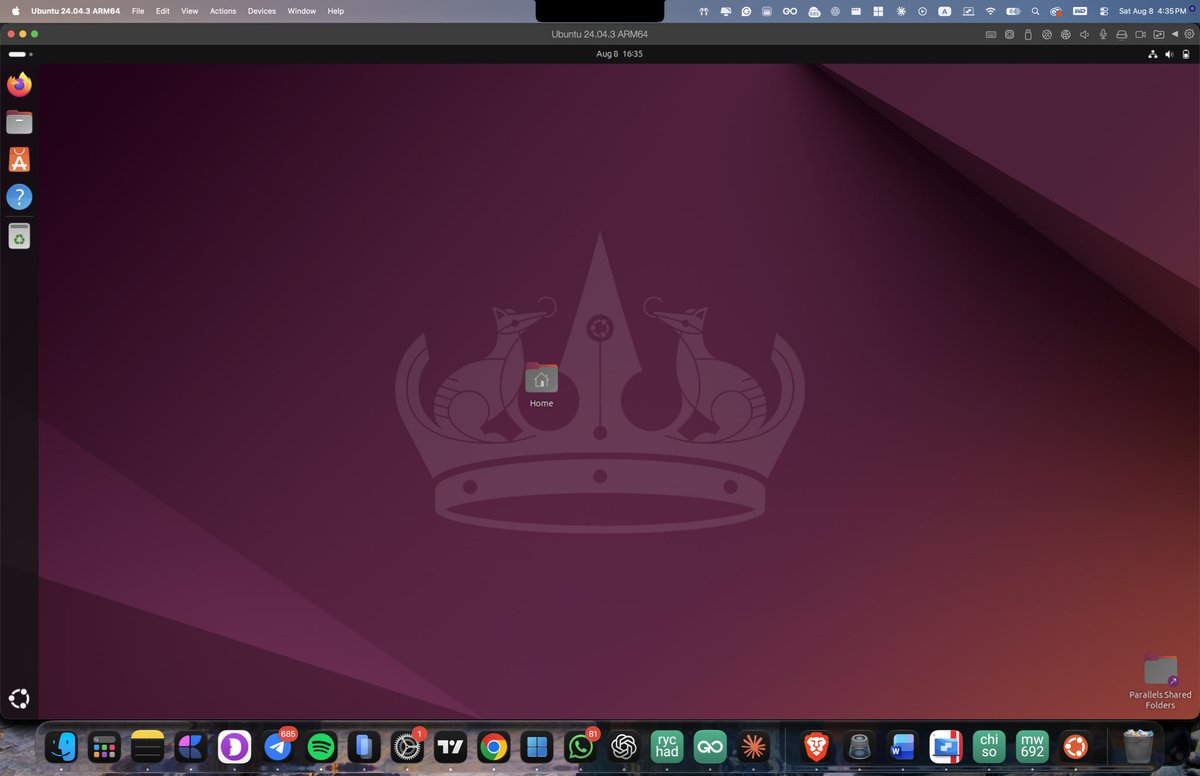Click the Parallels camera icon

tap(1140, 34)
